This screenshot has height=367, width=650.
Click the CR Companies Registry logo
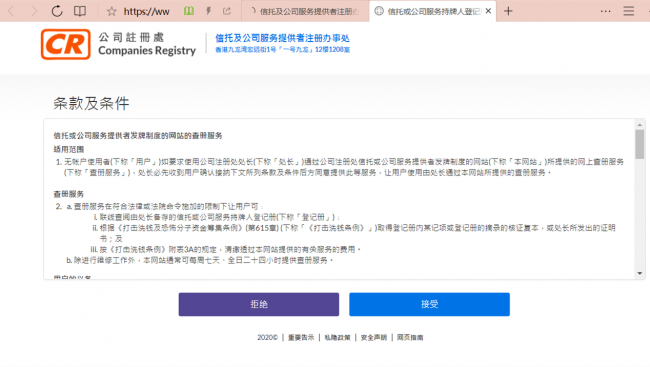[x=119, y=44]
